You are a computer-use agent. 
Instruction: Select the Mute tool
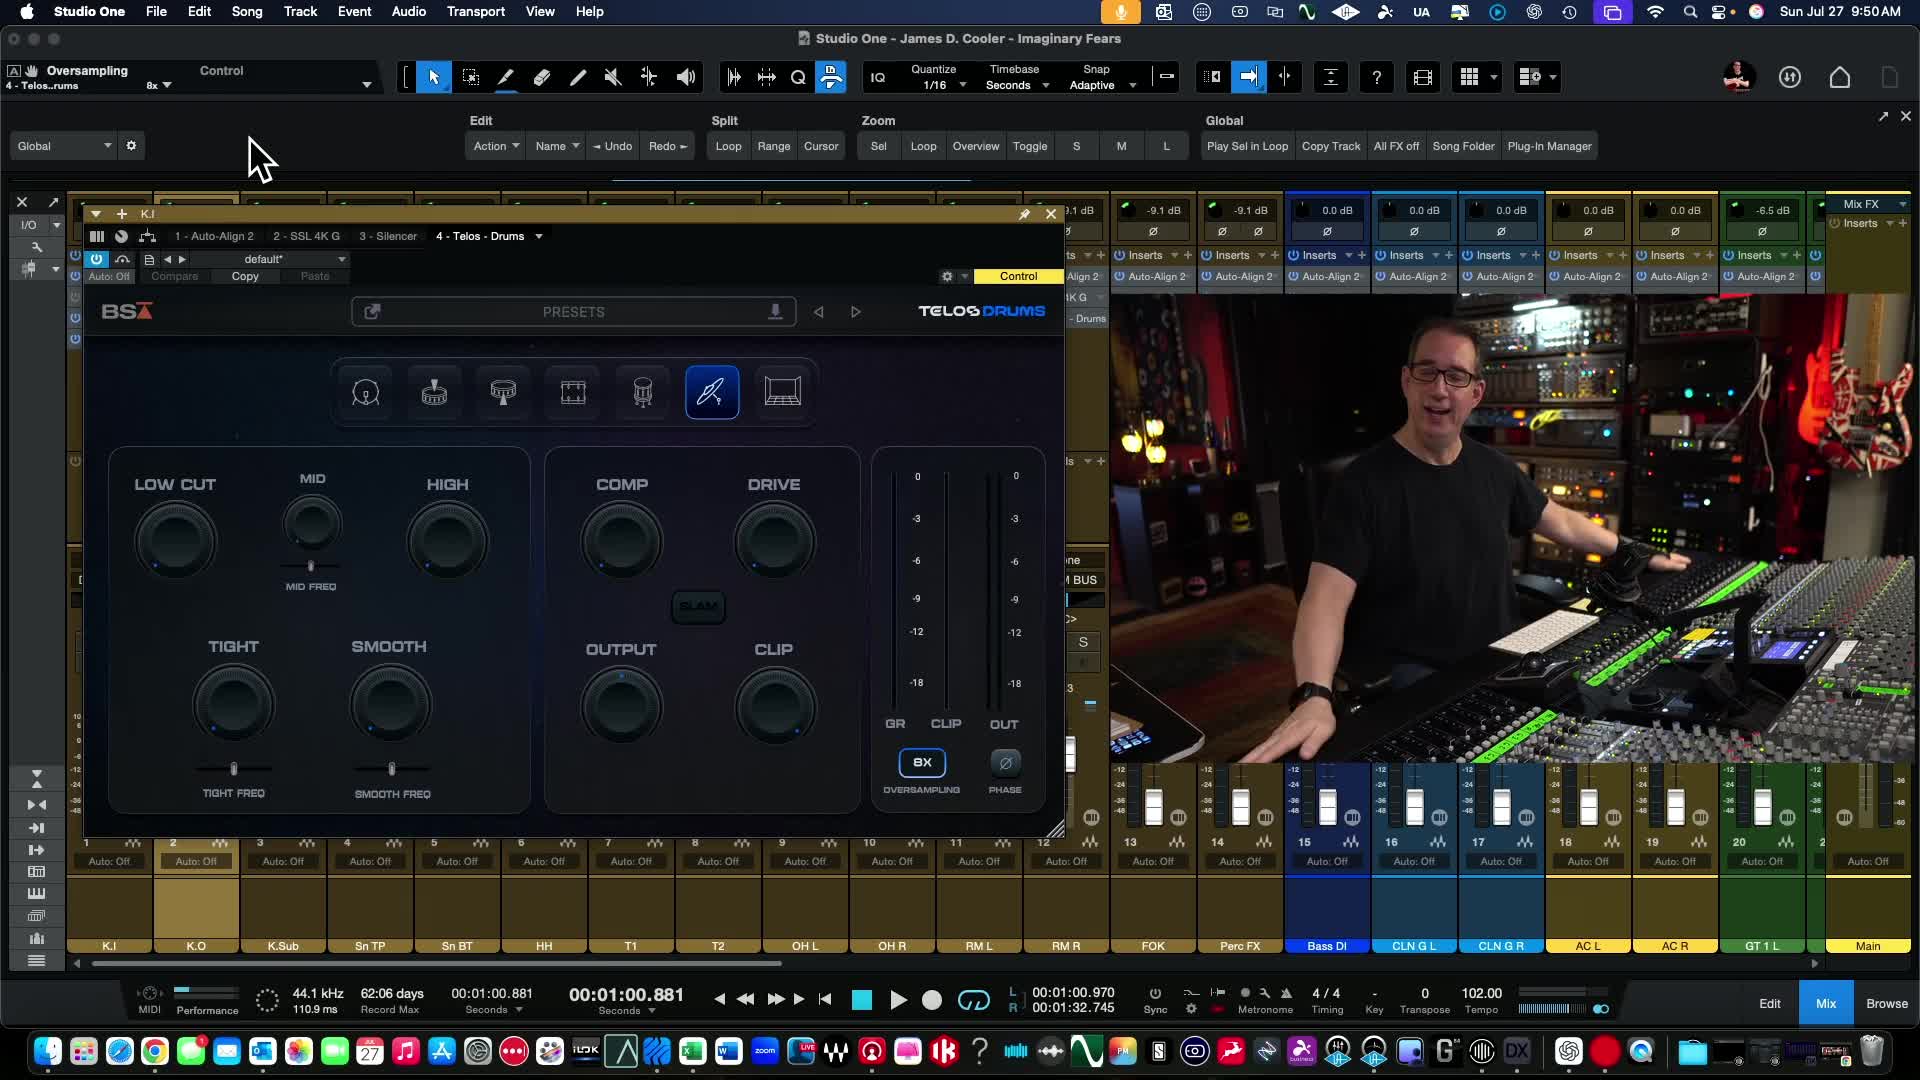point(613,77)
